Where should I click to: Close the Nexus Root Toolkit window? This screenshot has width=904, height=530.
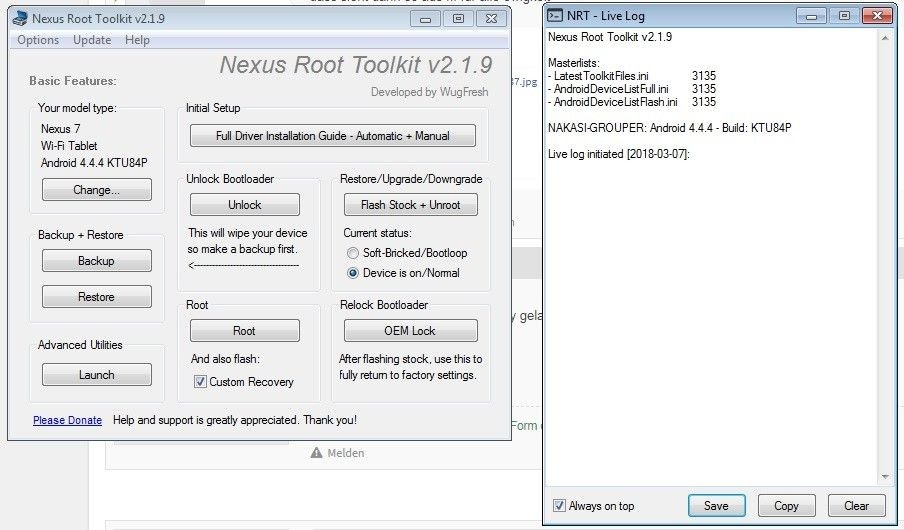[x=491, y=19]
